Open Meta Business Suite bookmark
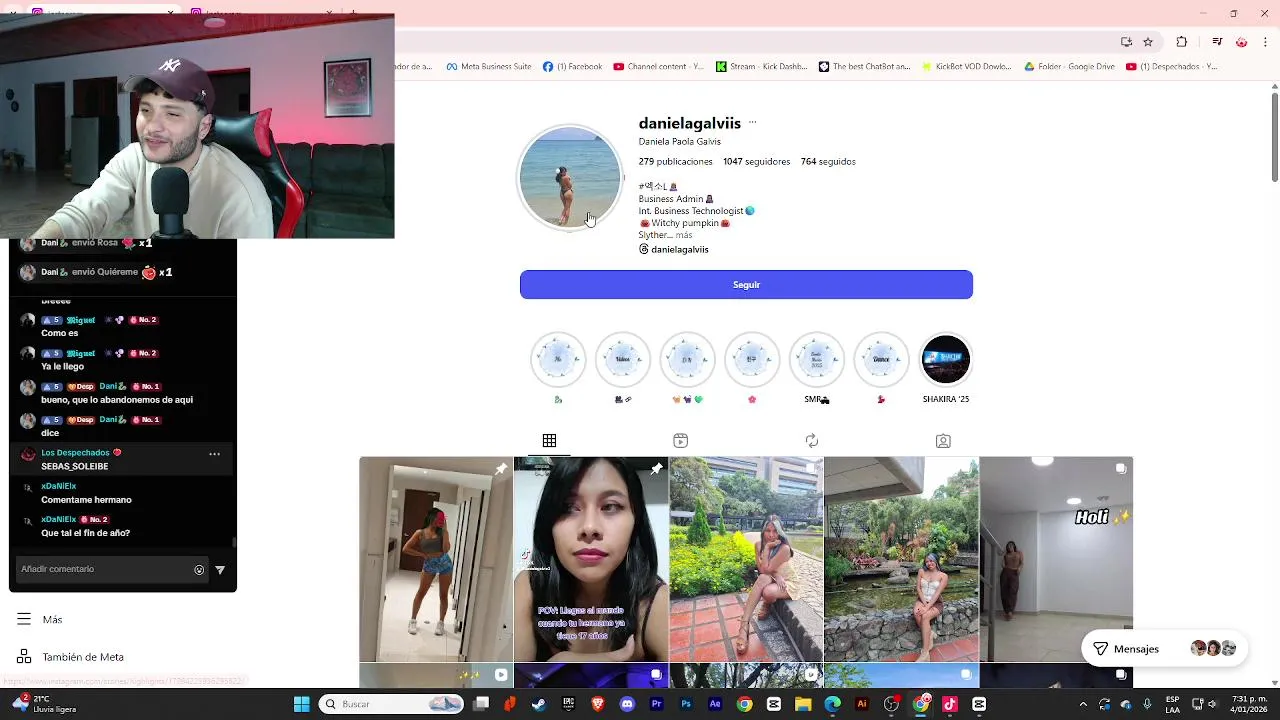The height and width of the screenshot is (720, 1280). tap(489, 67)
